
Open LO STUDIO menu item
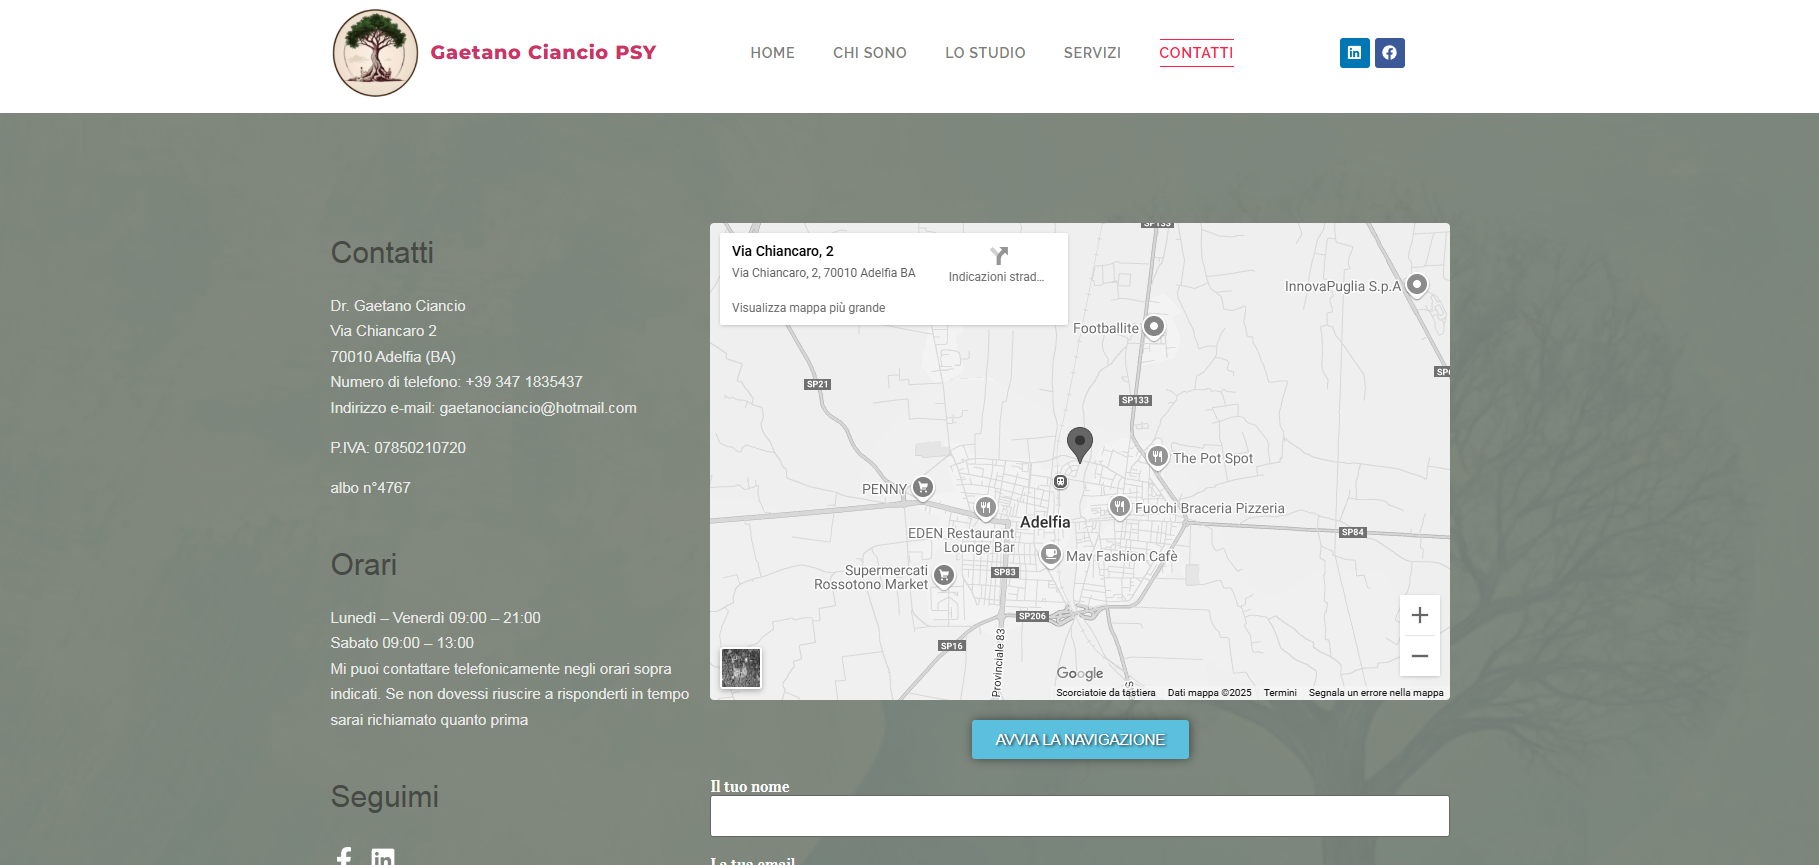click(x=985, y=53)
